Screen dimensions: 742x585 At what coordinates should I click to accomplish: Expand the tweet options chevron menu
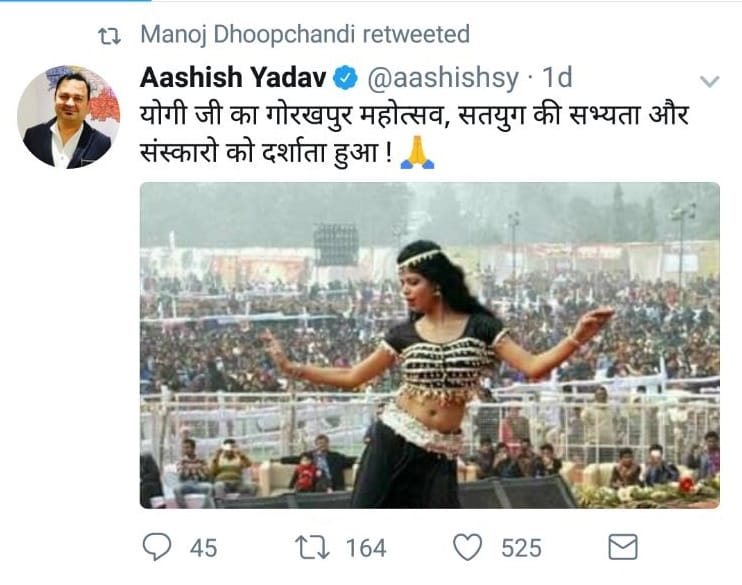(708, 80)
